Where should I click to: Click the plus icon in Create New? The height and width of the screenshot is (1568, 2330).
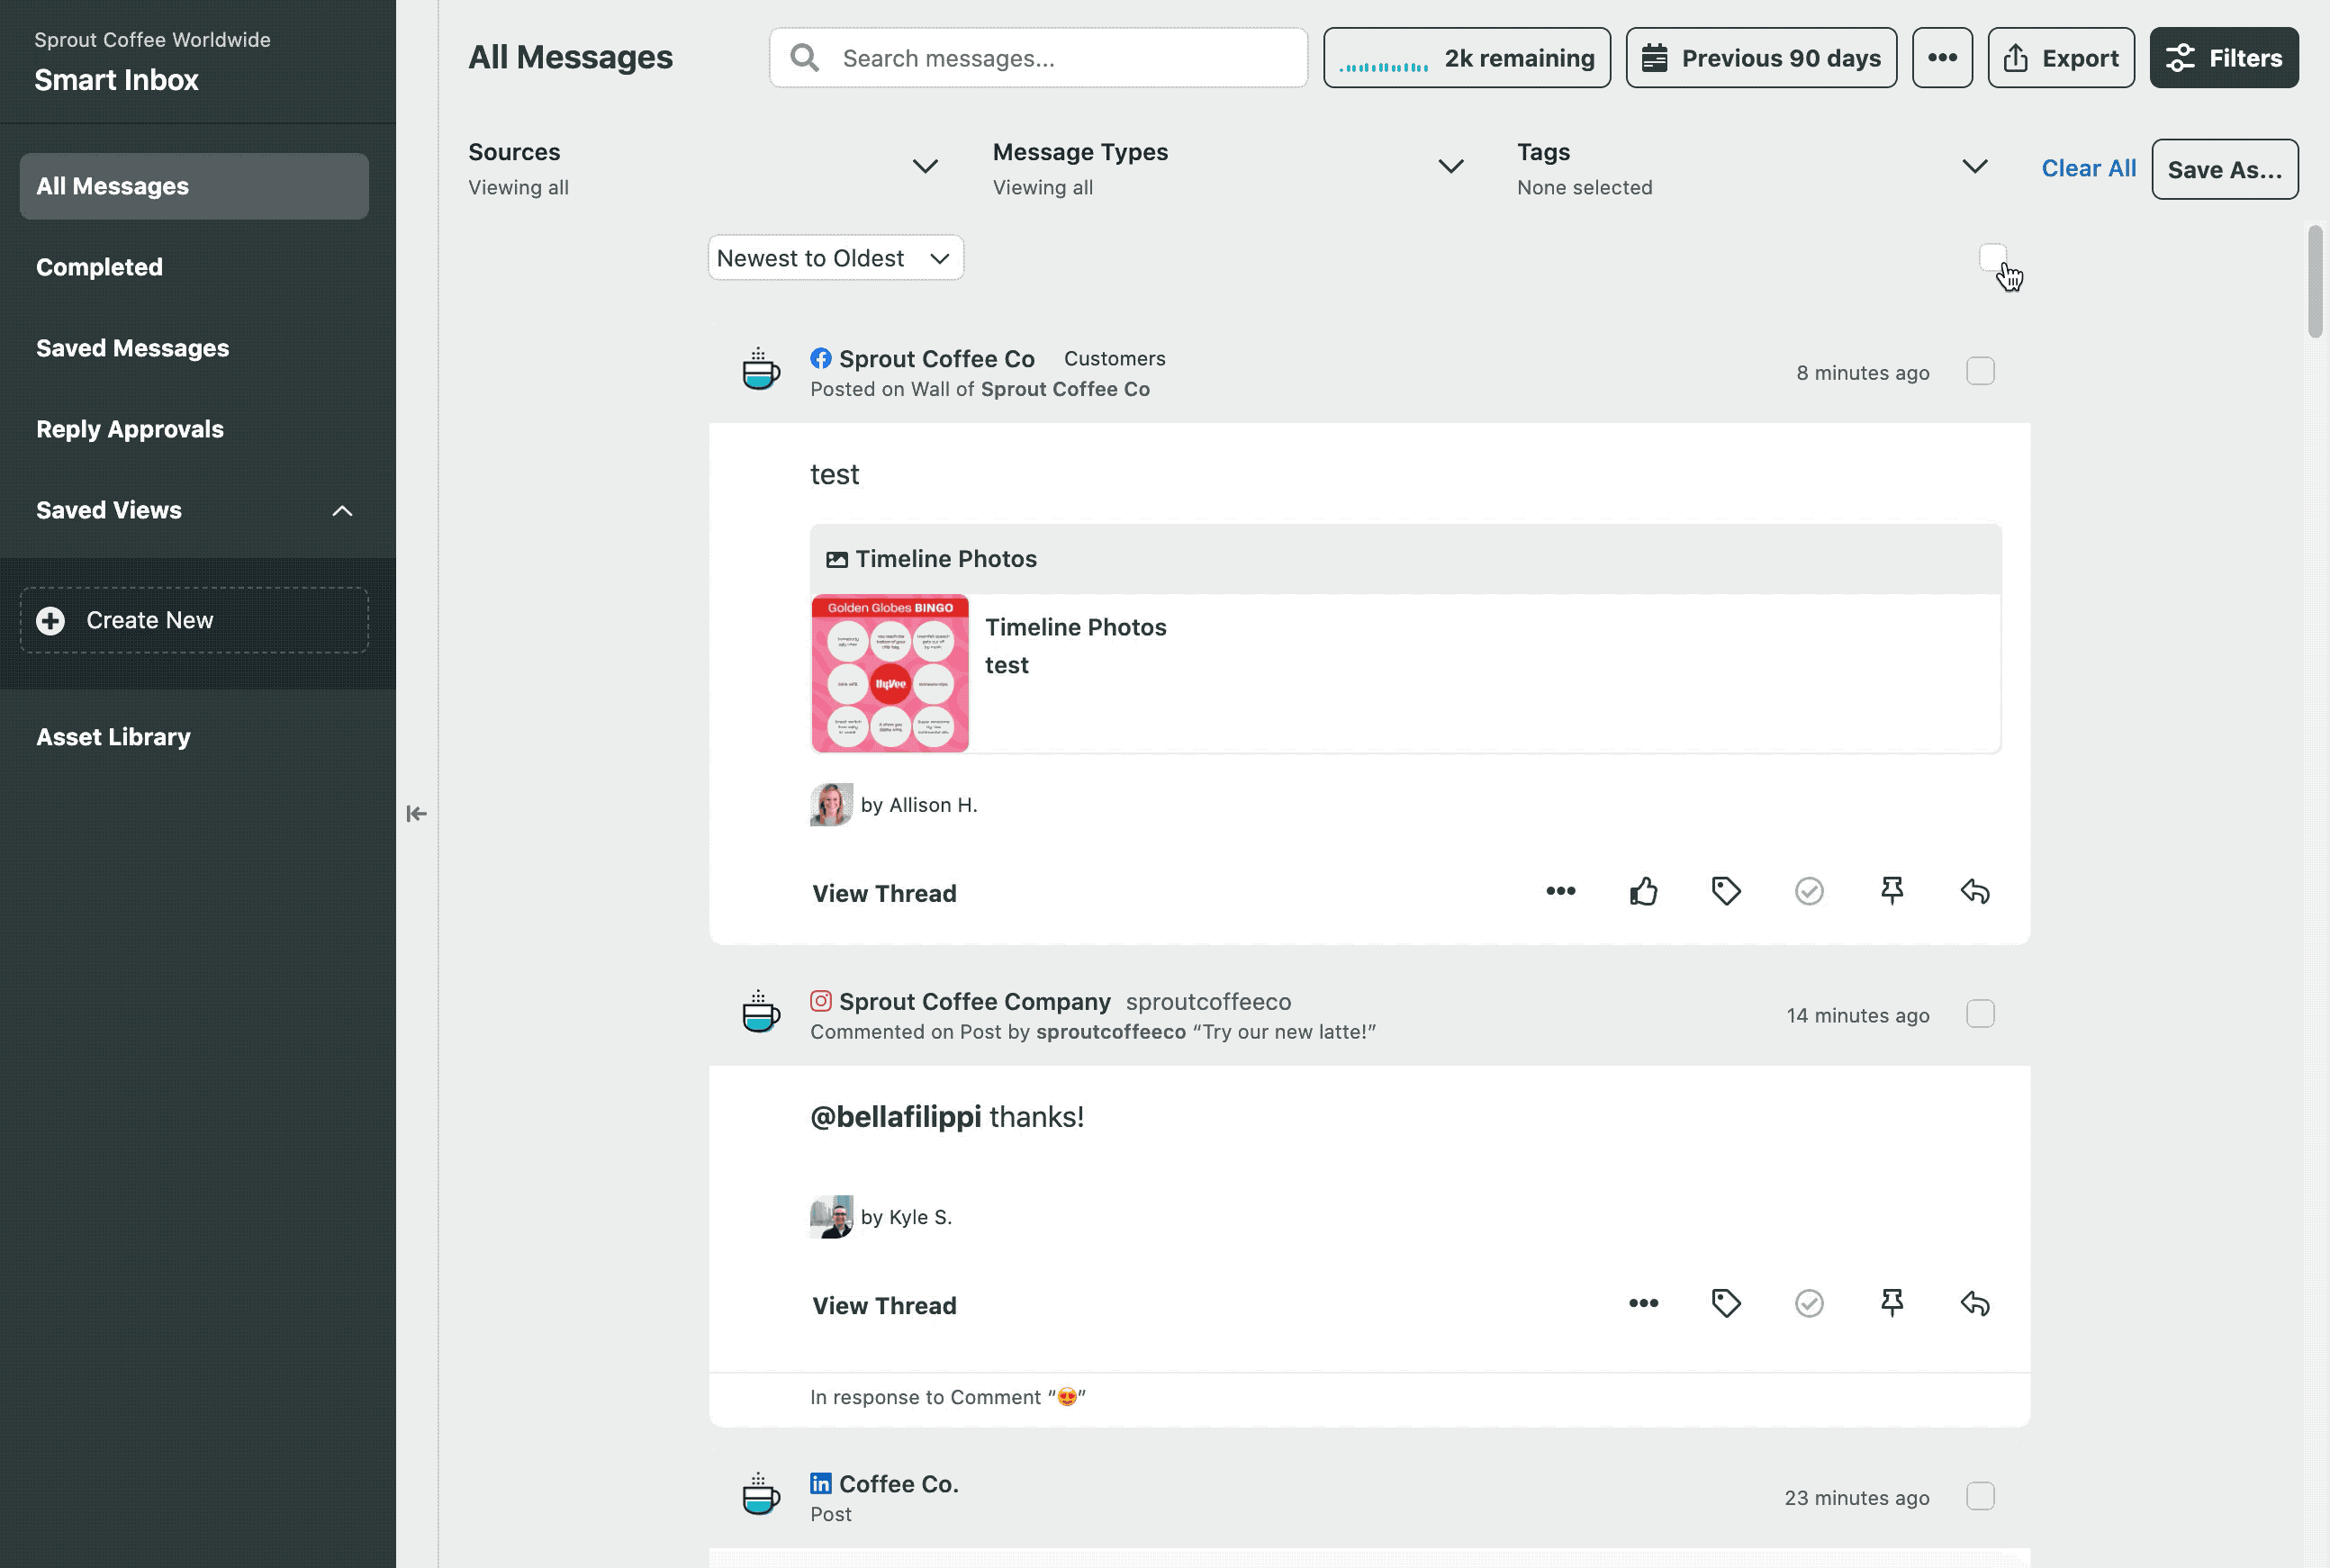click(x=51, y=620)
